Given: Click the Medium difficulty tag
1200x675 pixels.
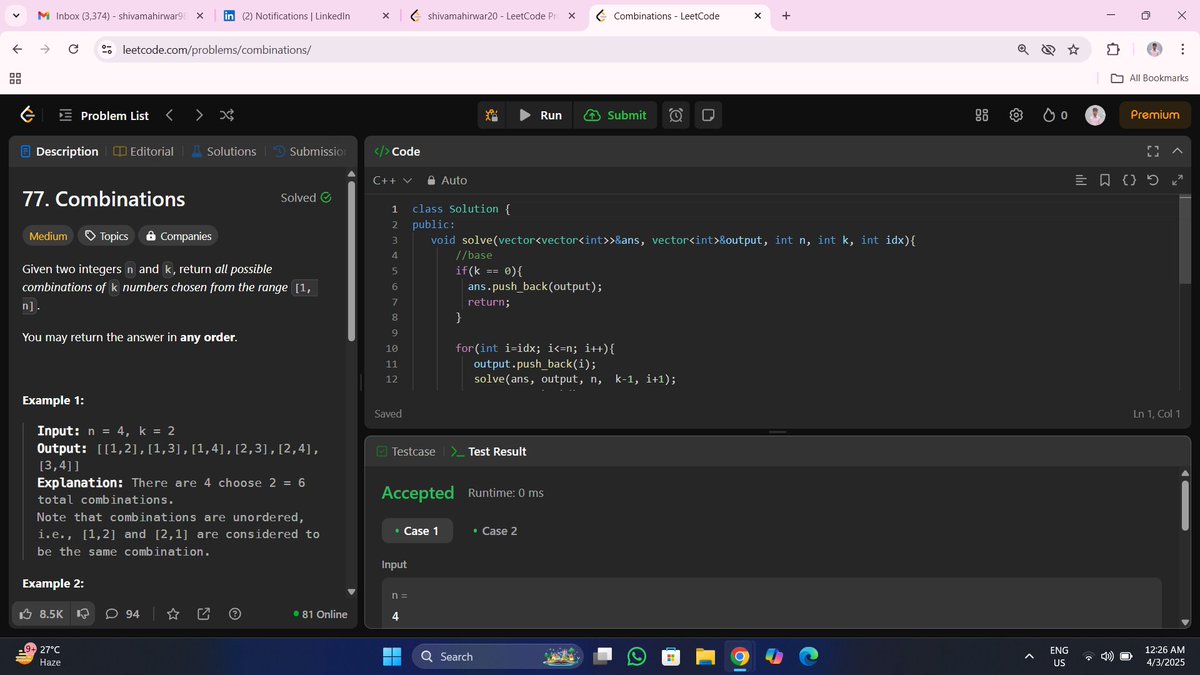Looking at the screenshot, I should pyautogui.click(x=48, y=236).
